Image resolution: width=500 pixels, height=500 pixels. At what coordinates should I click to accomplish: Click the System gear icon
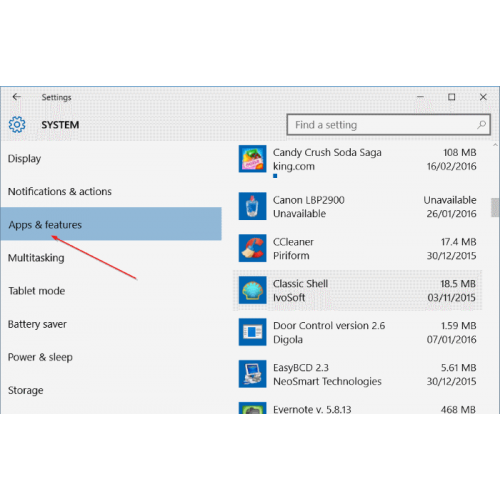(x=17, y=125)
